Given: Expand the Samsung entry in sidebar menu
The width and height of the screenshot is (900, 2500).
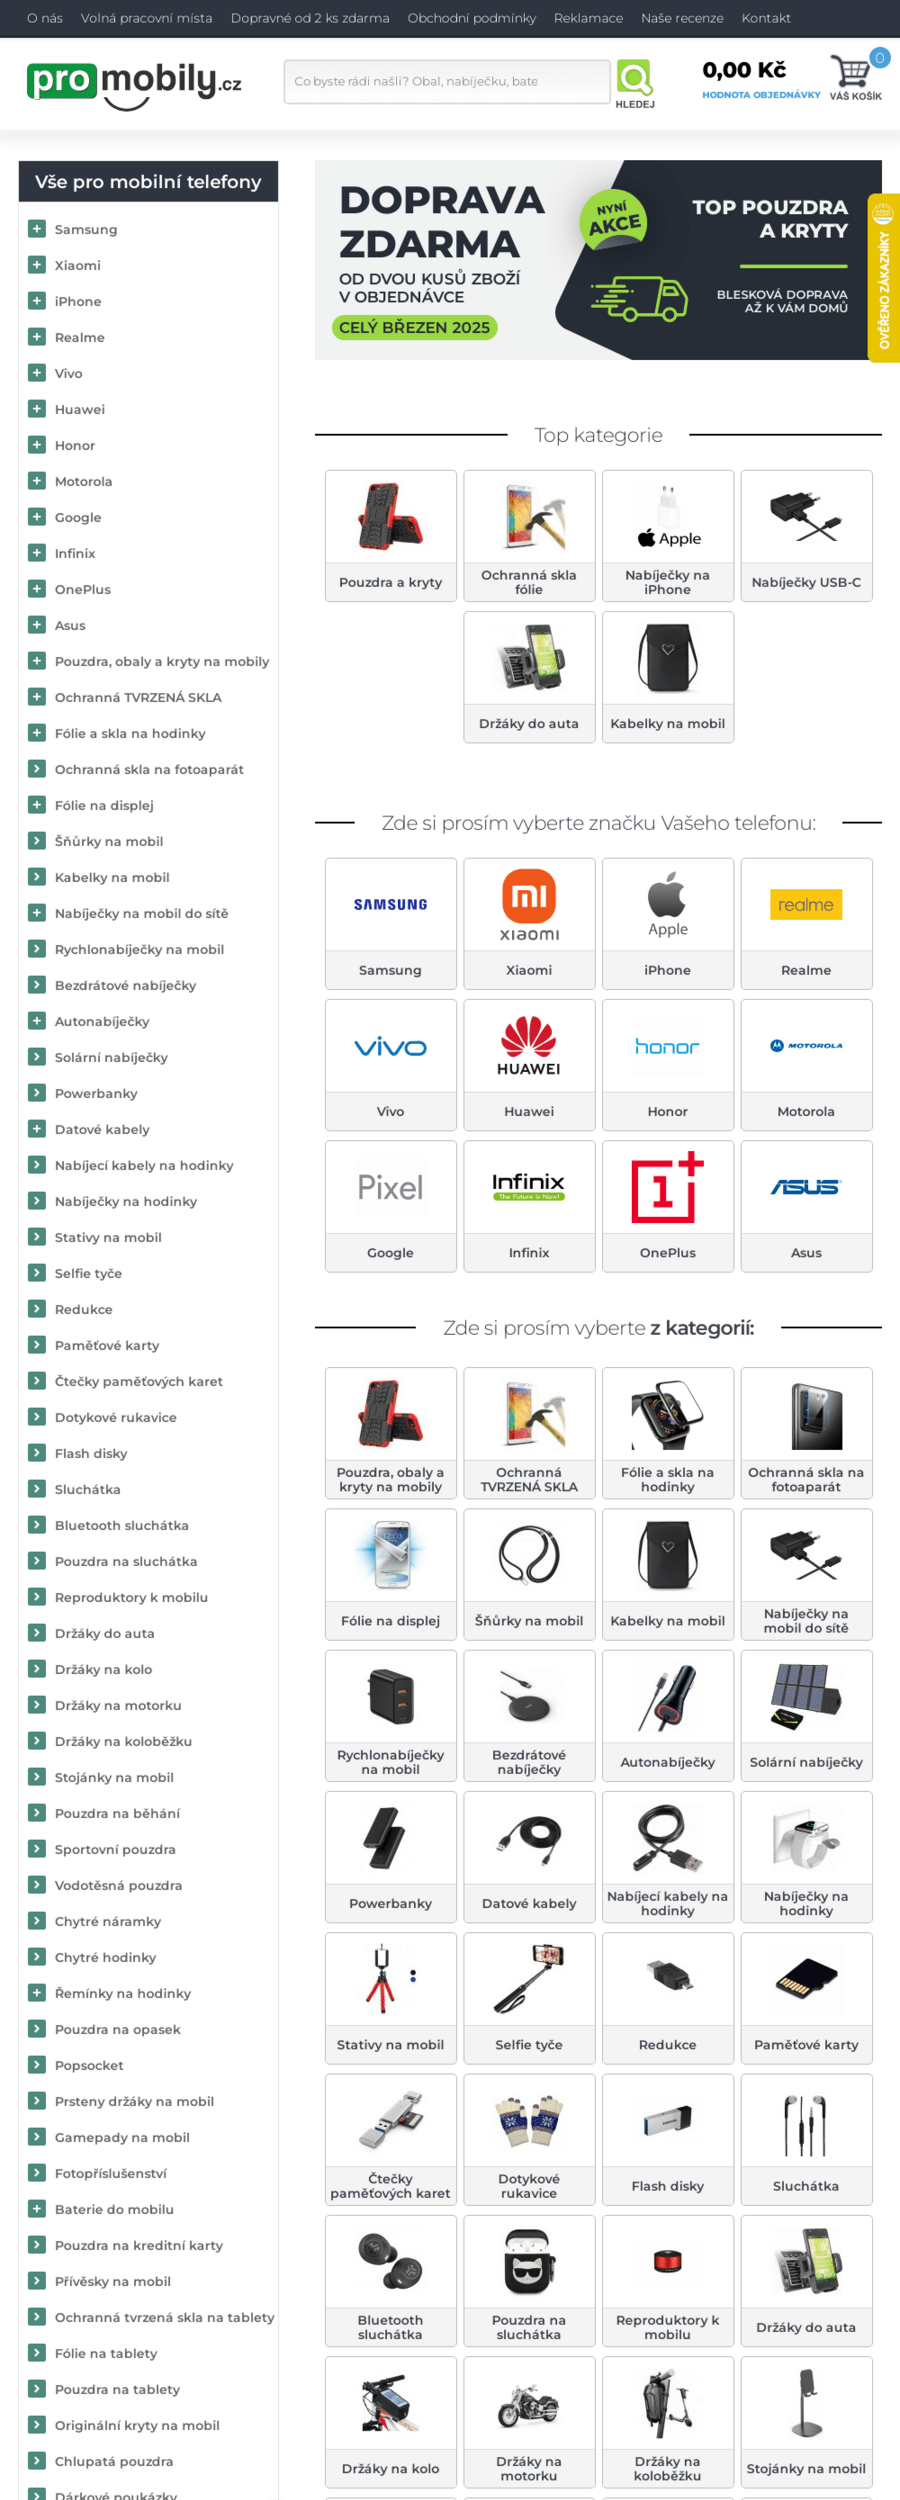Looking at the screenshot, I should (x=37, y=229).
